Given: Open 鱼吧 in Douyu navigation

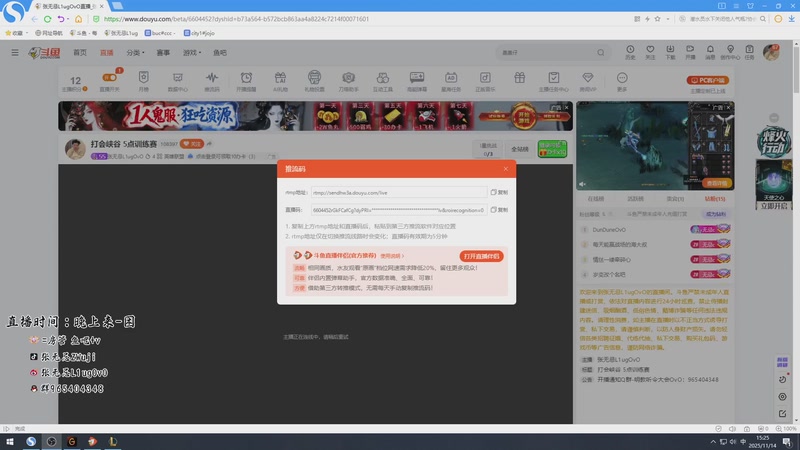Looking at the screenshot, I should (220, 53).
